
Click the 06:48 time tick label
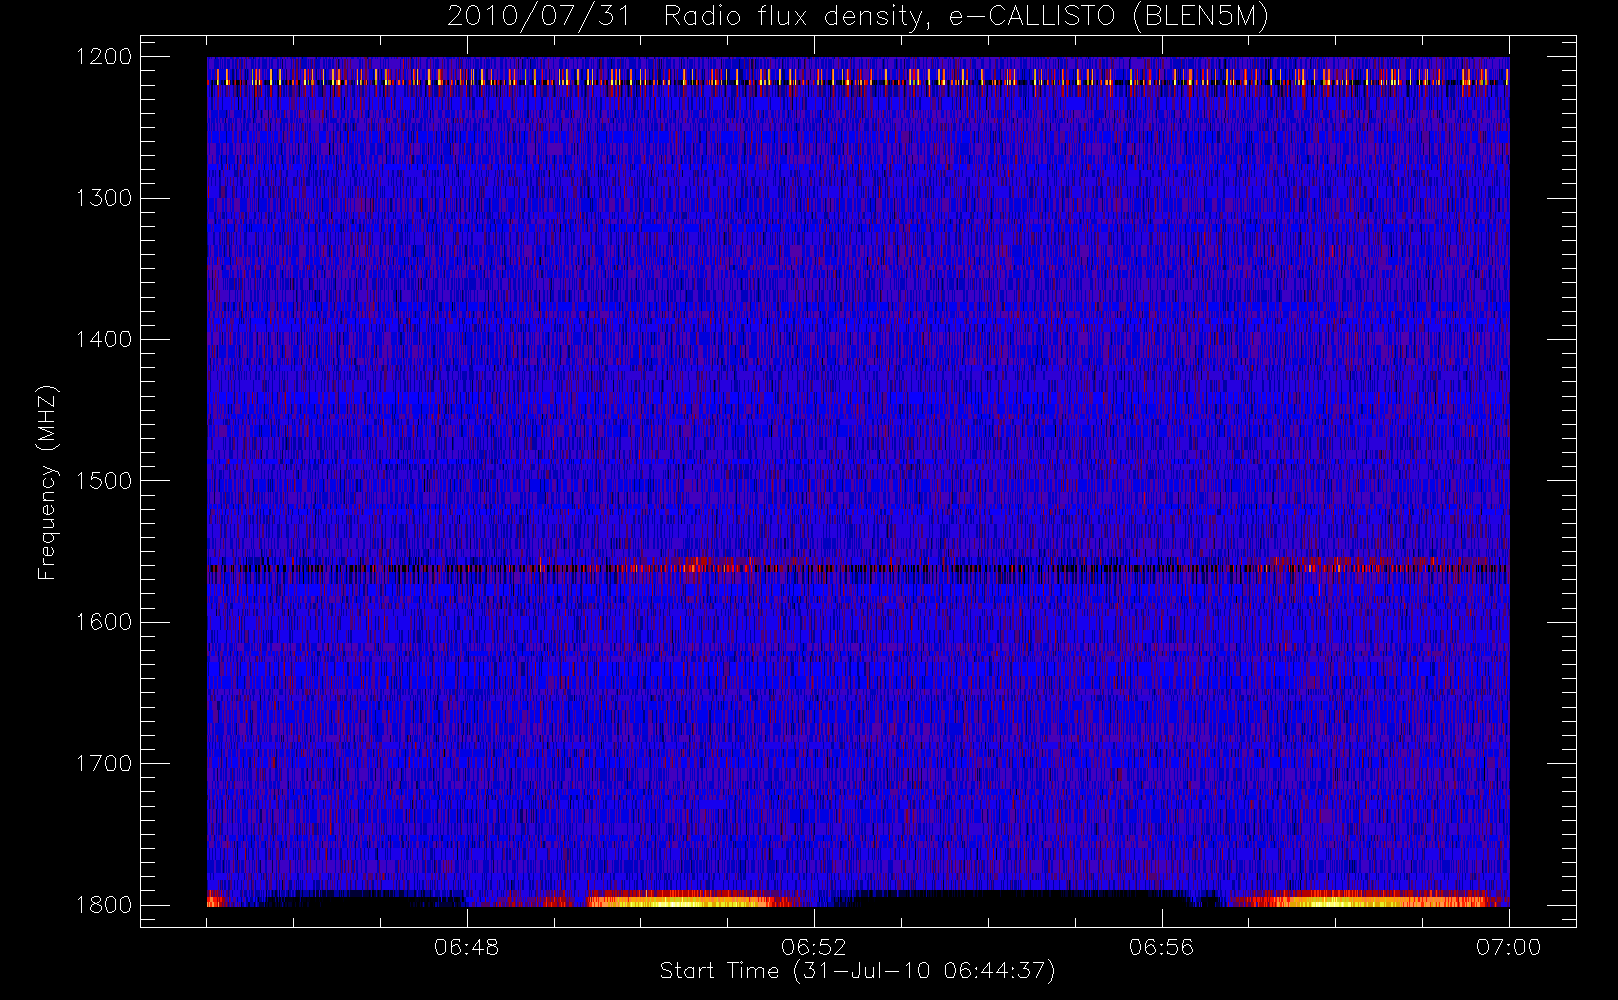tap(467, 947)
